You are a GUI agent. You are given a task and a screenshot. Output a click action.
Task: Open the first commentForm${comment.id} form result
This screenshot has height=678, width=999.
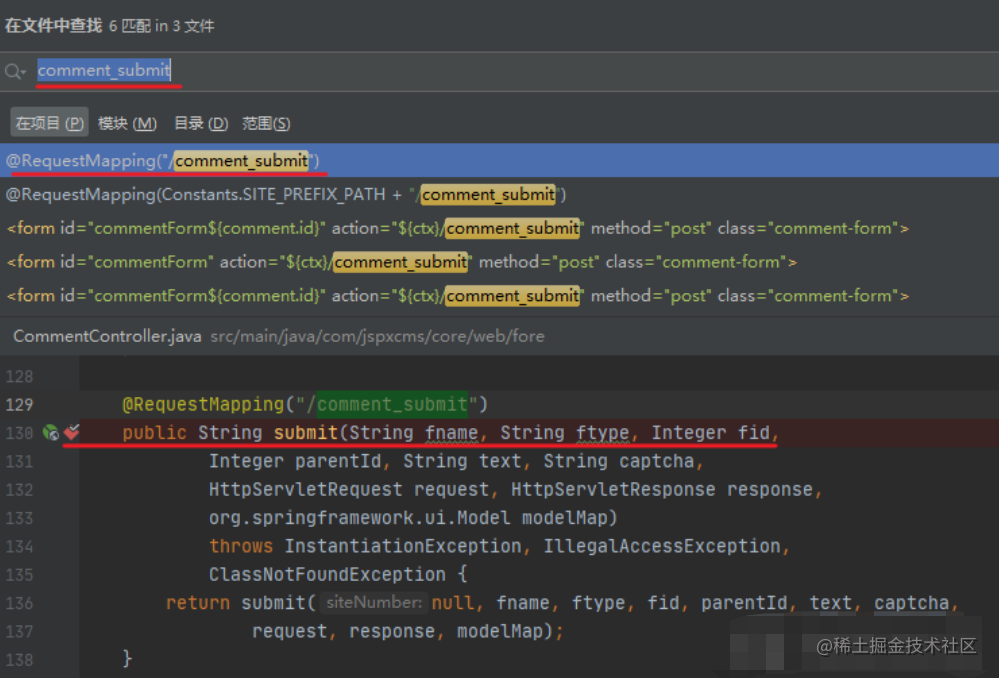[500, 228]
